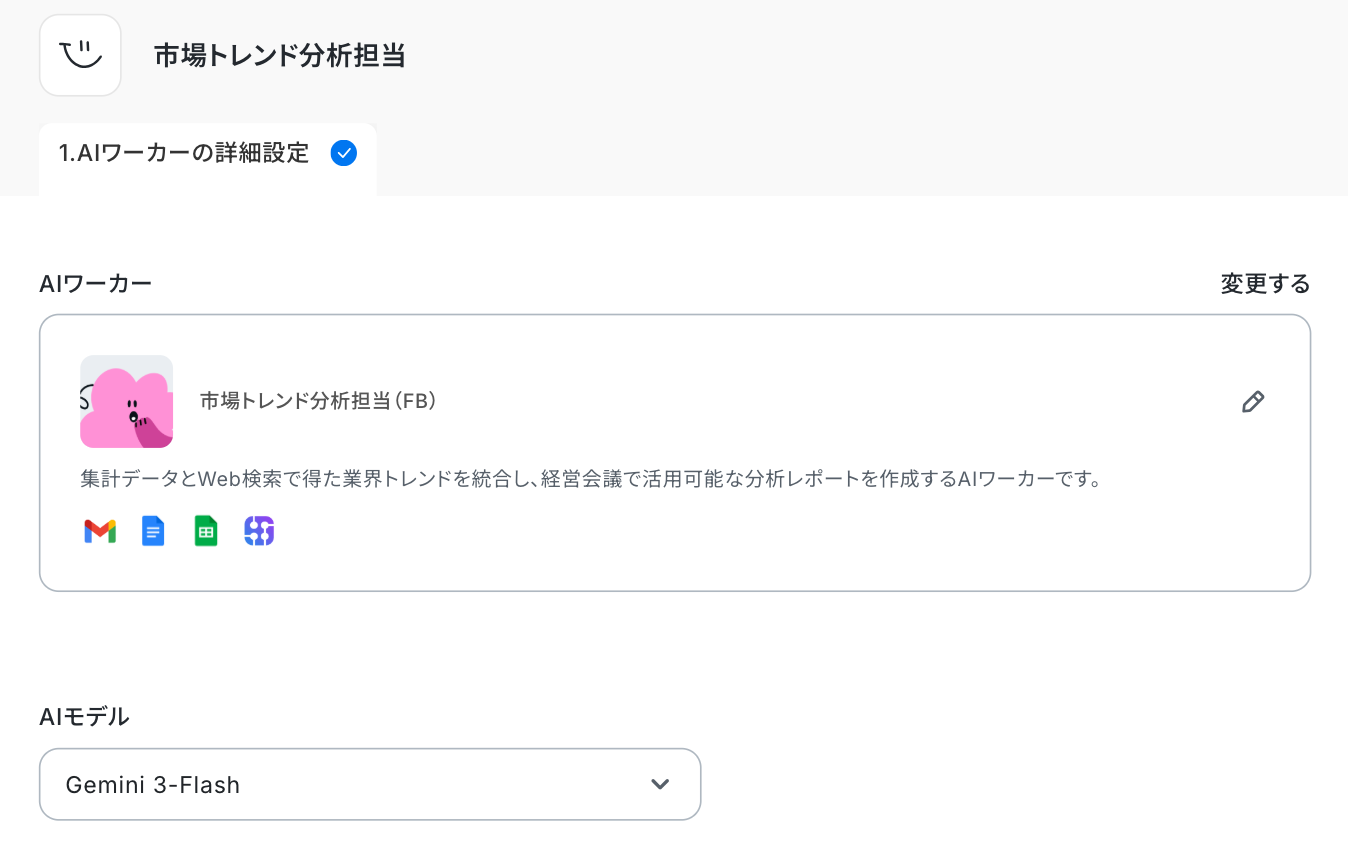Image resolution: width=1348 pixels, height=844 pixels.
Task: Click the '1.AIワーカー' step label text
Action: pos(122,153)
